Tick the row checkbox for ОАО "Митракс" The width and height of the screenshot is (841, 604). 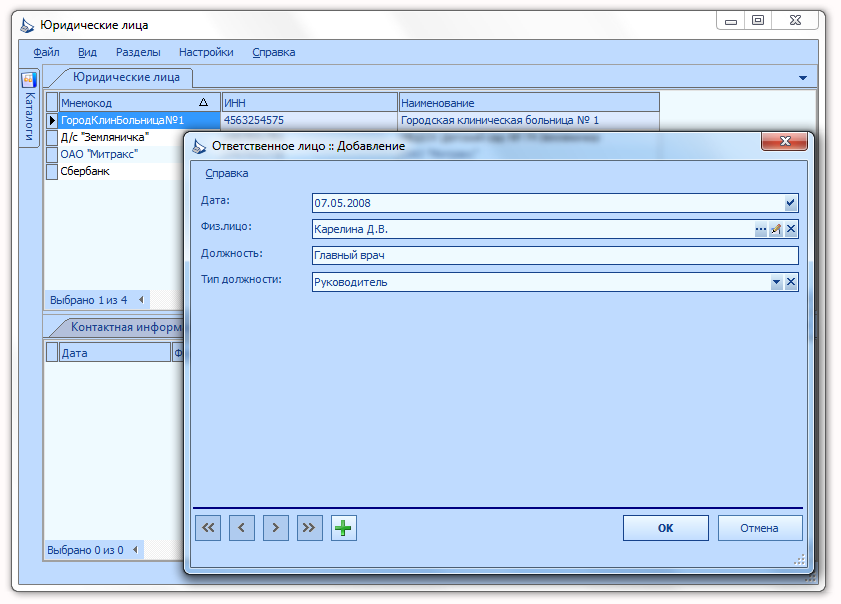pos(52,155)
